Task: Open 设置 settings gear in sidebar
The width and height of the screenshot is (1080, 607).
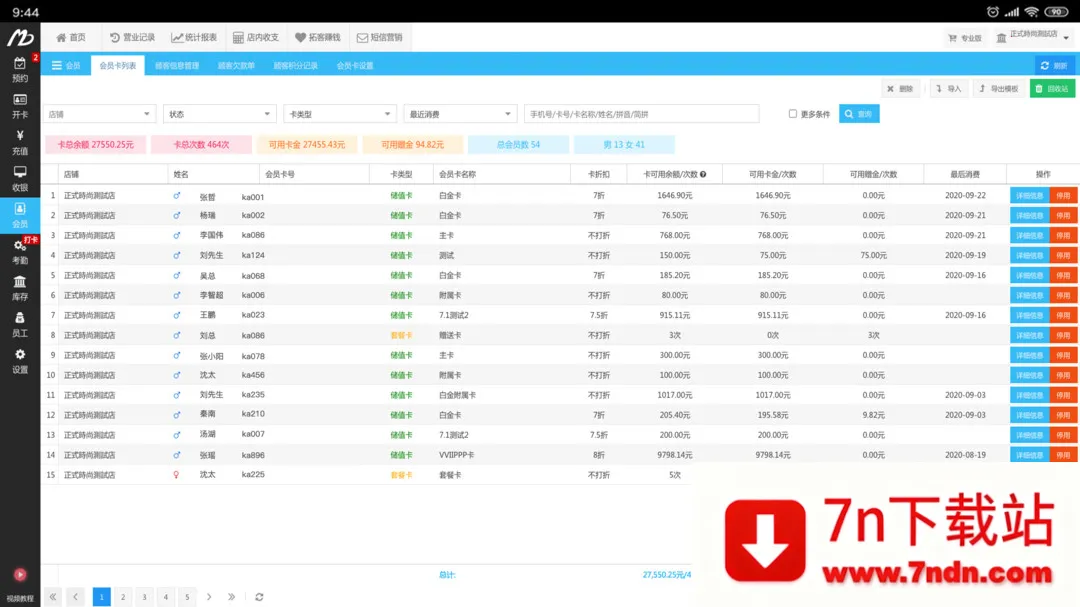Action: pyautogui.click(x=20, y=361)
